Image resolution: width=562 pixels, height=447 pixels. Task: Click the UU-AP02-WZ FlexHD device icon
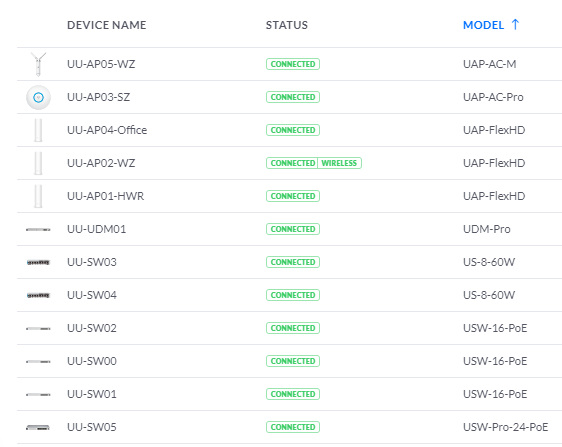click(x=38, y=163)
